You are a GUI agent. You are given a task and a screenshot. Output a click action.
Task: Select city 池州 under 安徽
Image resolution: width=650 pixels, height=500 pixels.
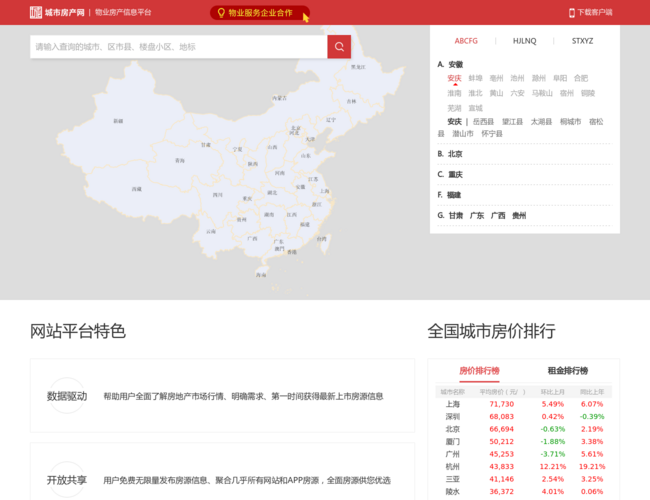(x=517, y=78)
